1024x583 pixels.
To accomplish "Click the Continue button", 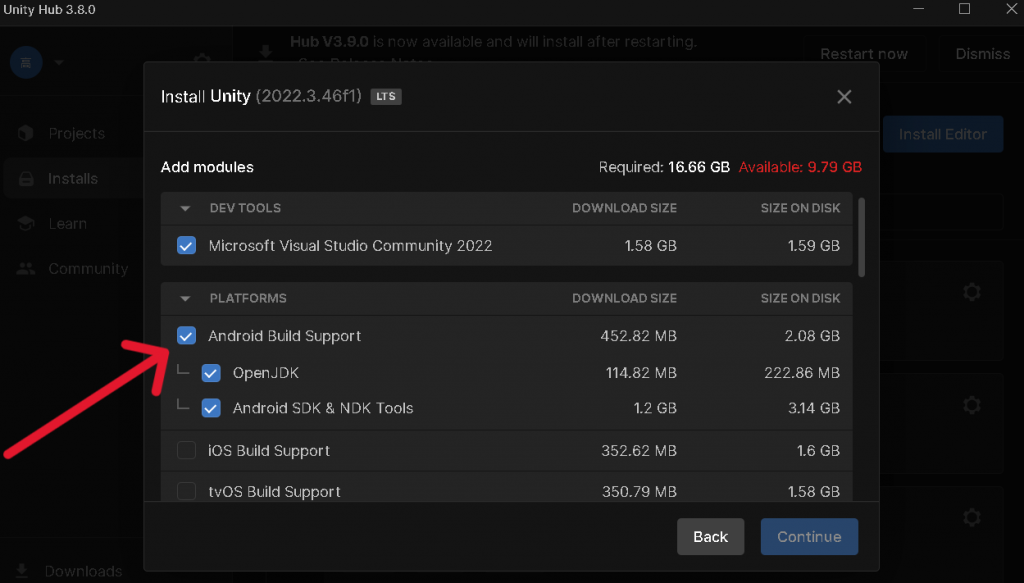I will pyautogui.click(x=809, y=537).
